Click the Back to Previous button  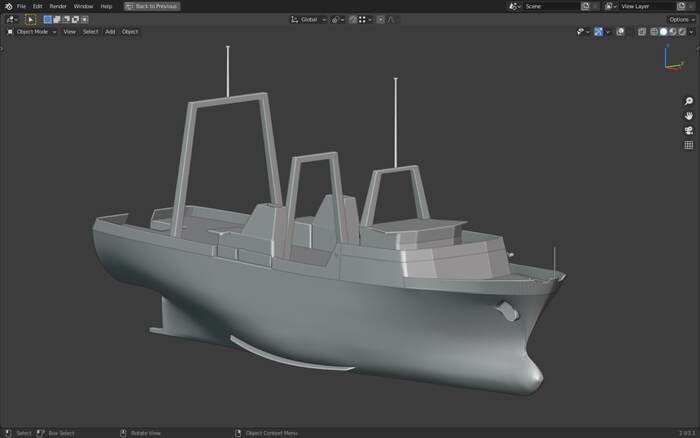152,6
